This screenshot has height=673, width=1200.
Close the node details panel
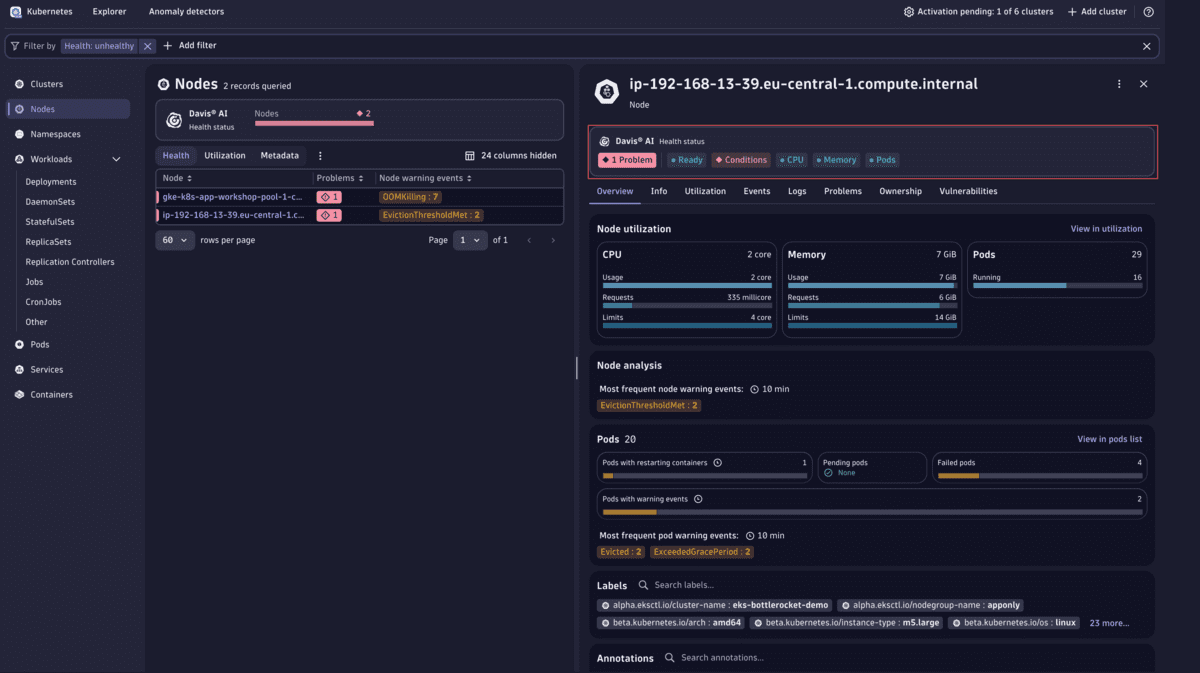(1143, 84)
